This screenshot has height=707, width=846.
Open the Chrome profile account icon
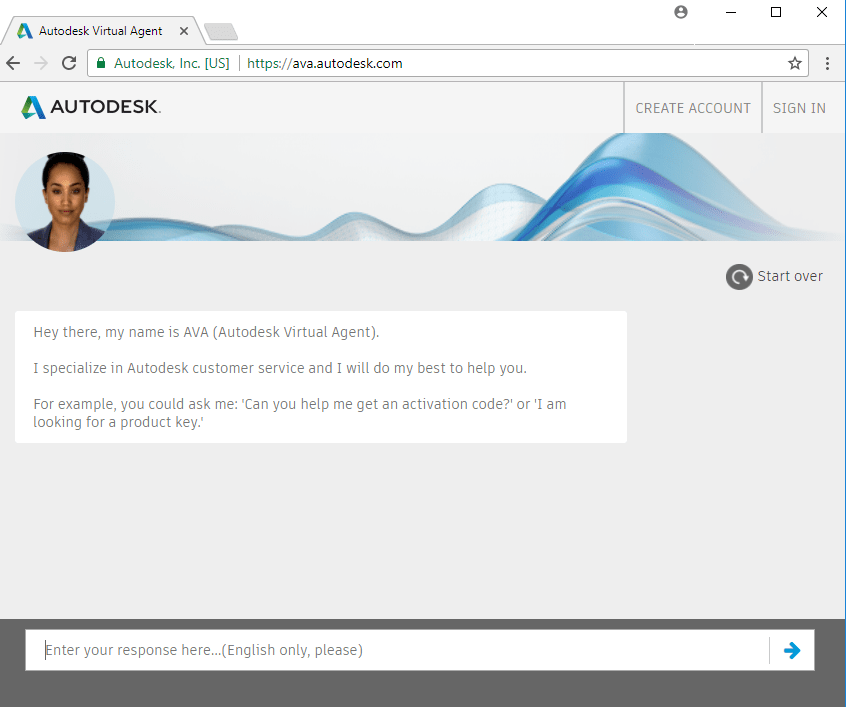coord(681,12)
